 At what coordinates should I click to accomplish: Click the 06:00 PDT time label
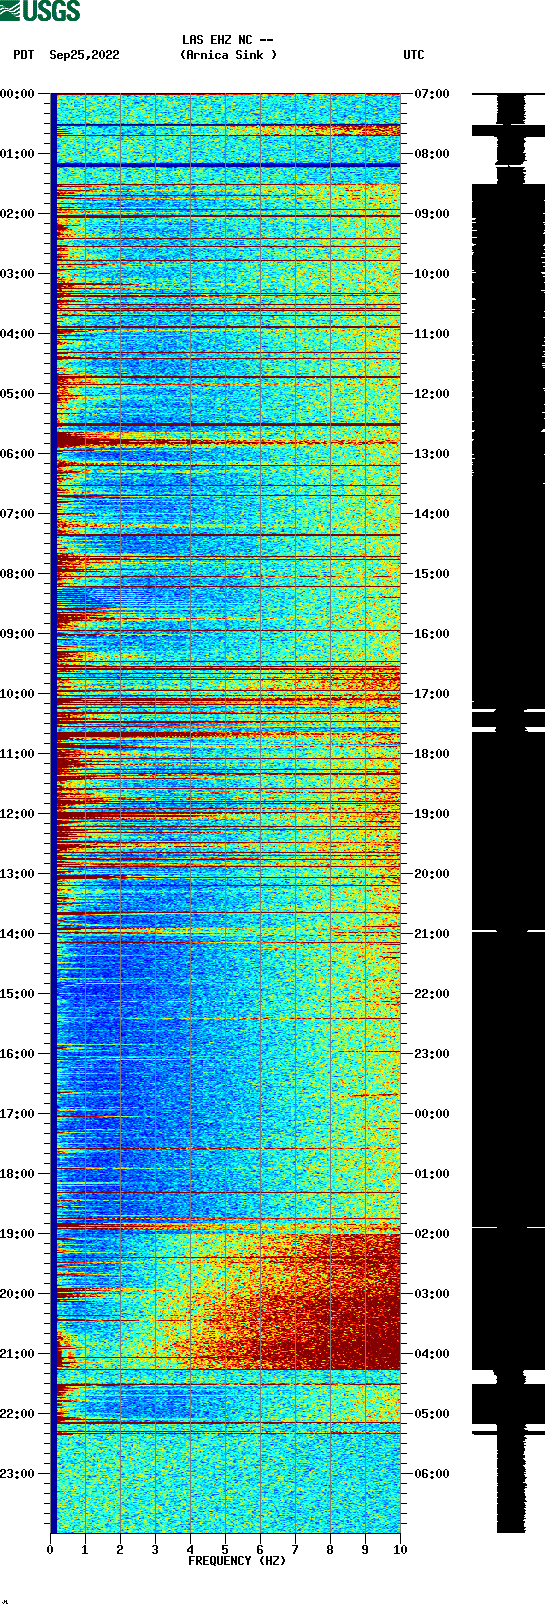tap(18, 454)
